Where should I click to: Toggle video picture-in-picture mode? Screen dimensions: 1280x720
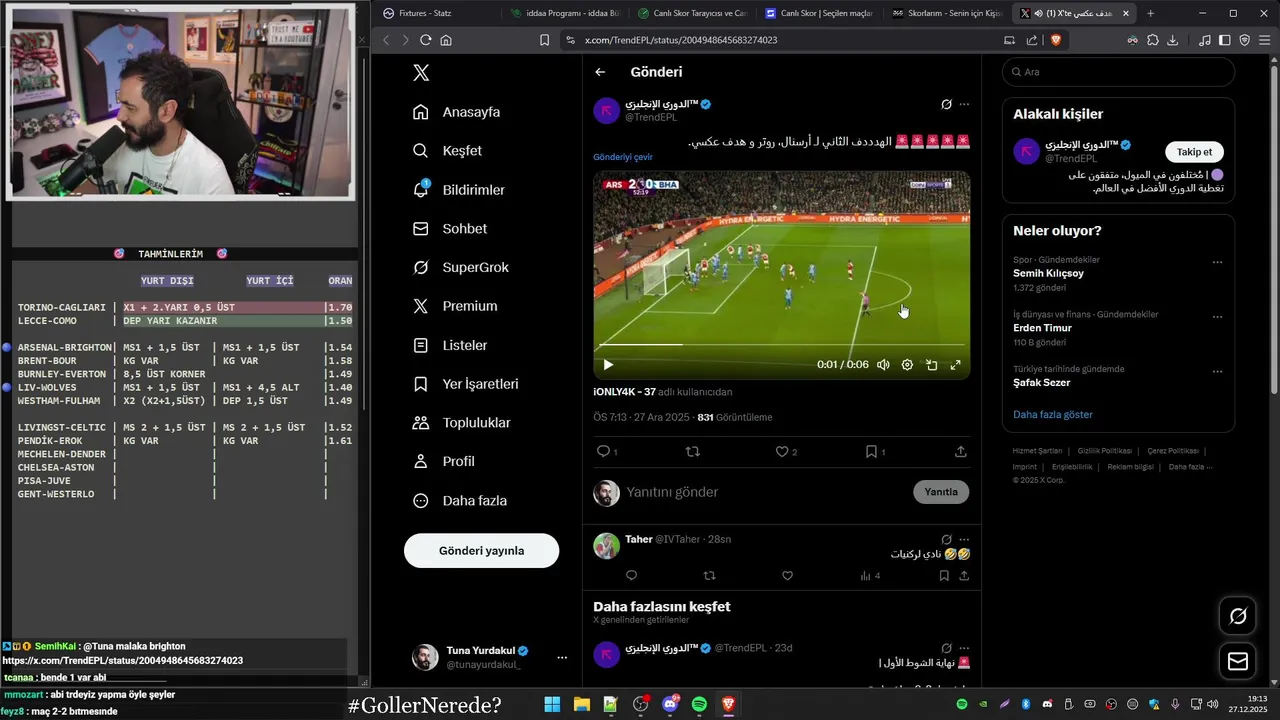coord(931,365)
